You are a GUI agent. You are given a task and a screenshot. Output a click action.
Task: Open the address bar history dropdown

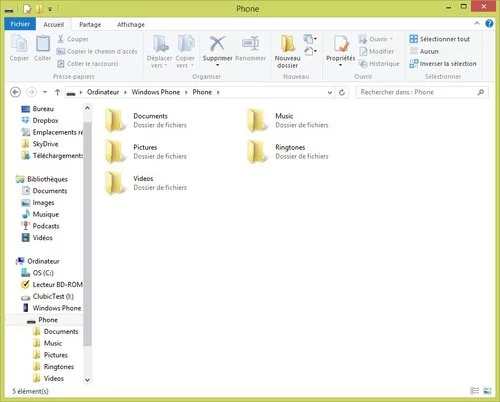(330, 92)
